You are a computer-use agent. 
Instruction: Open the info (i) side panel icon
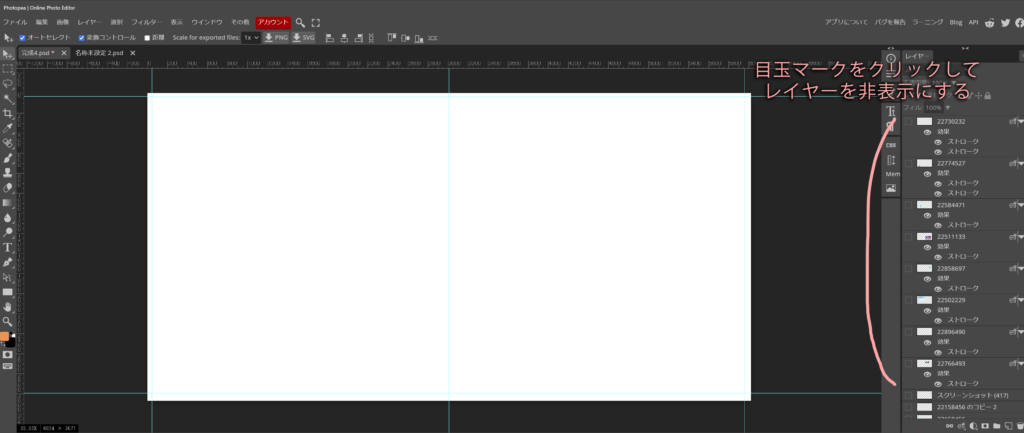pyautogui.click(x=891, y=58)
